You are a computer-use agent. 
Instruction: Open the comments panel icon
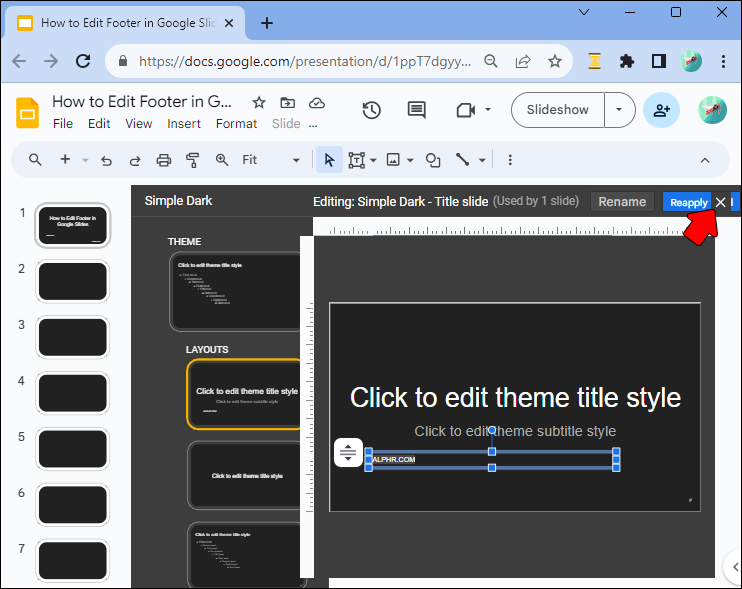pyautogui.click(x=416, y=110)
